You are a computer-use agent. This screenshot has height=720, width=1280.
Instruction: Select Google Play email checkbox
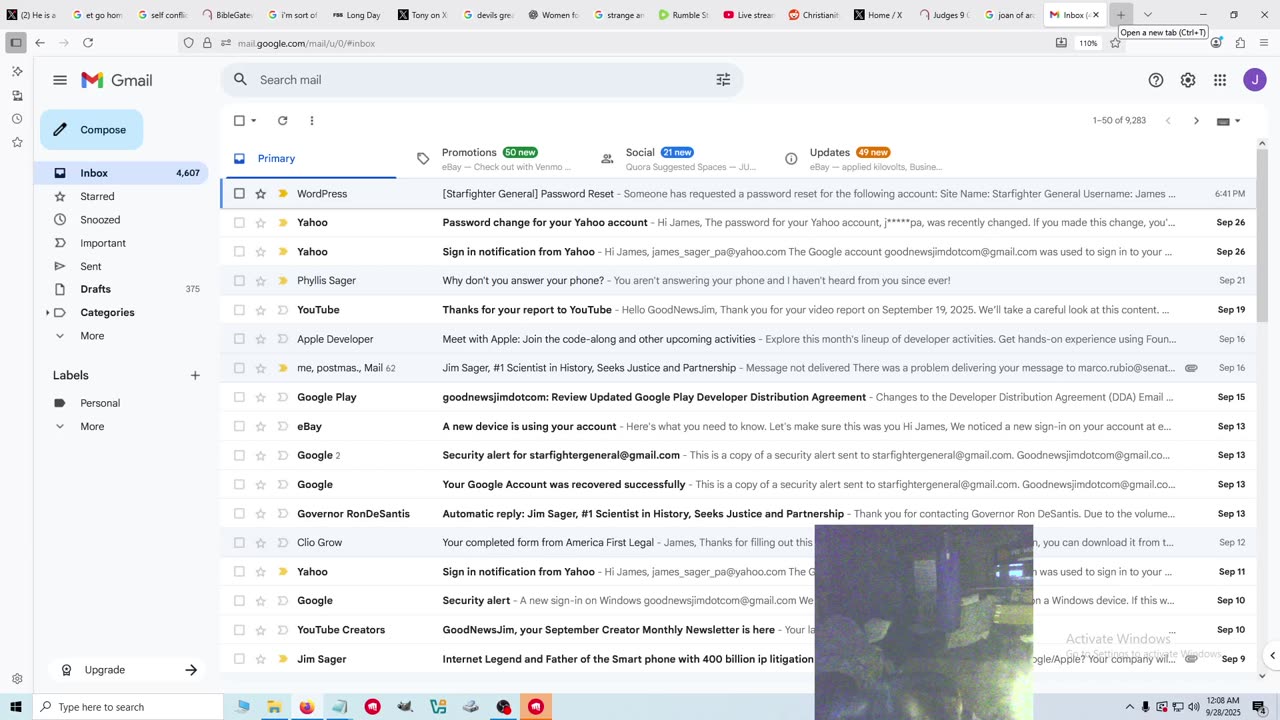(x=239, y=397)
